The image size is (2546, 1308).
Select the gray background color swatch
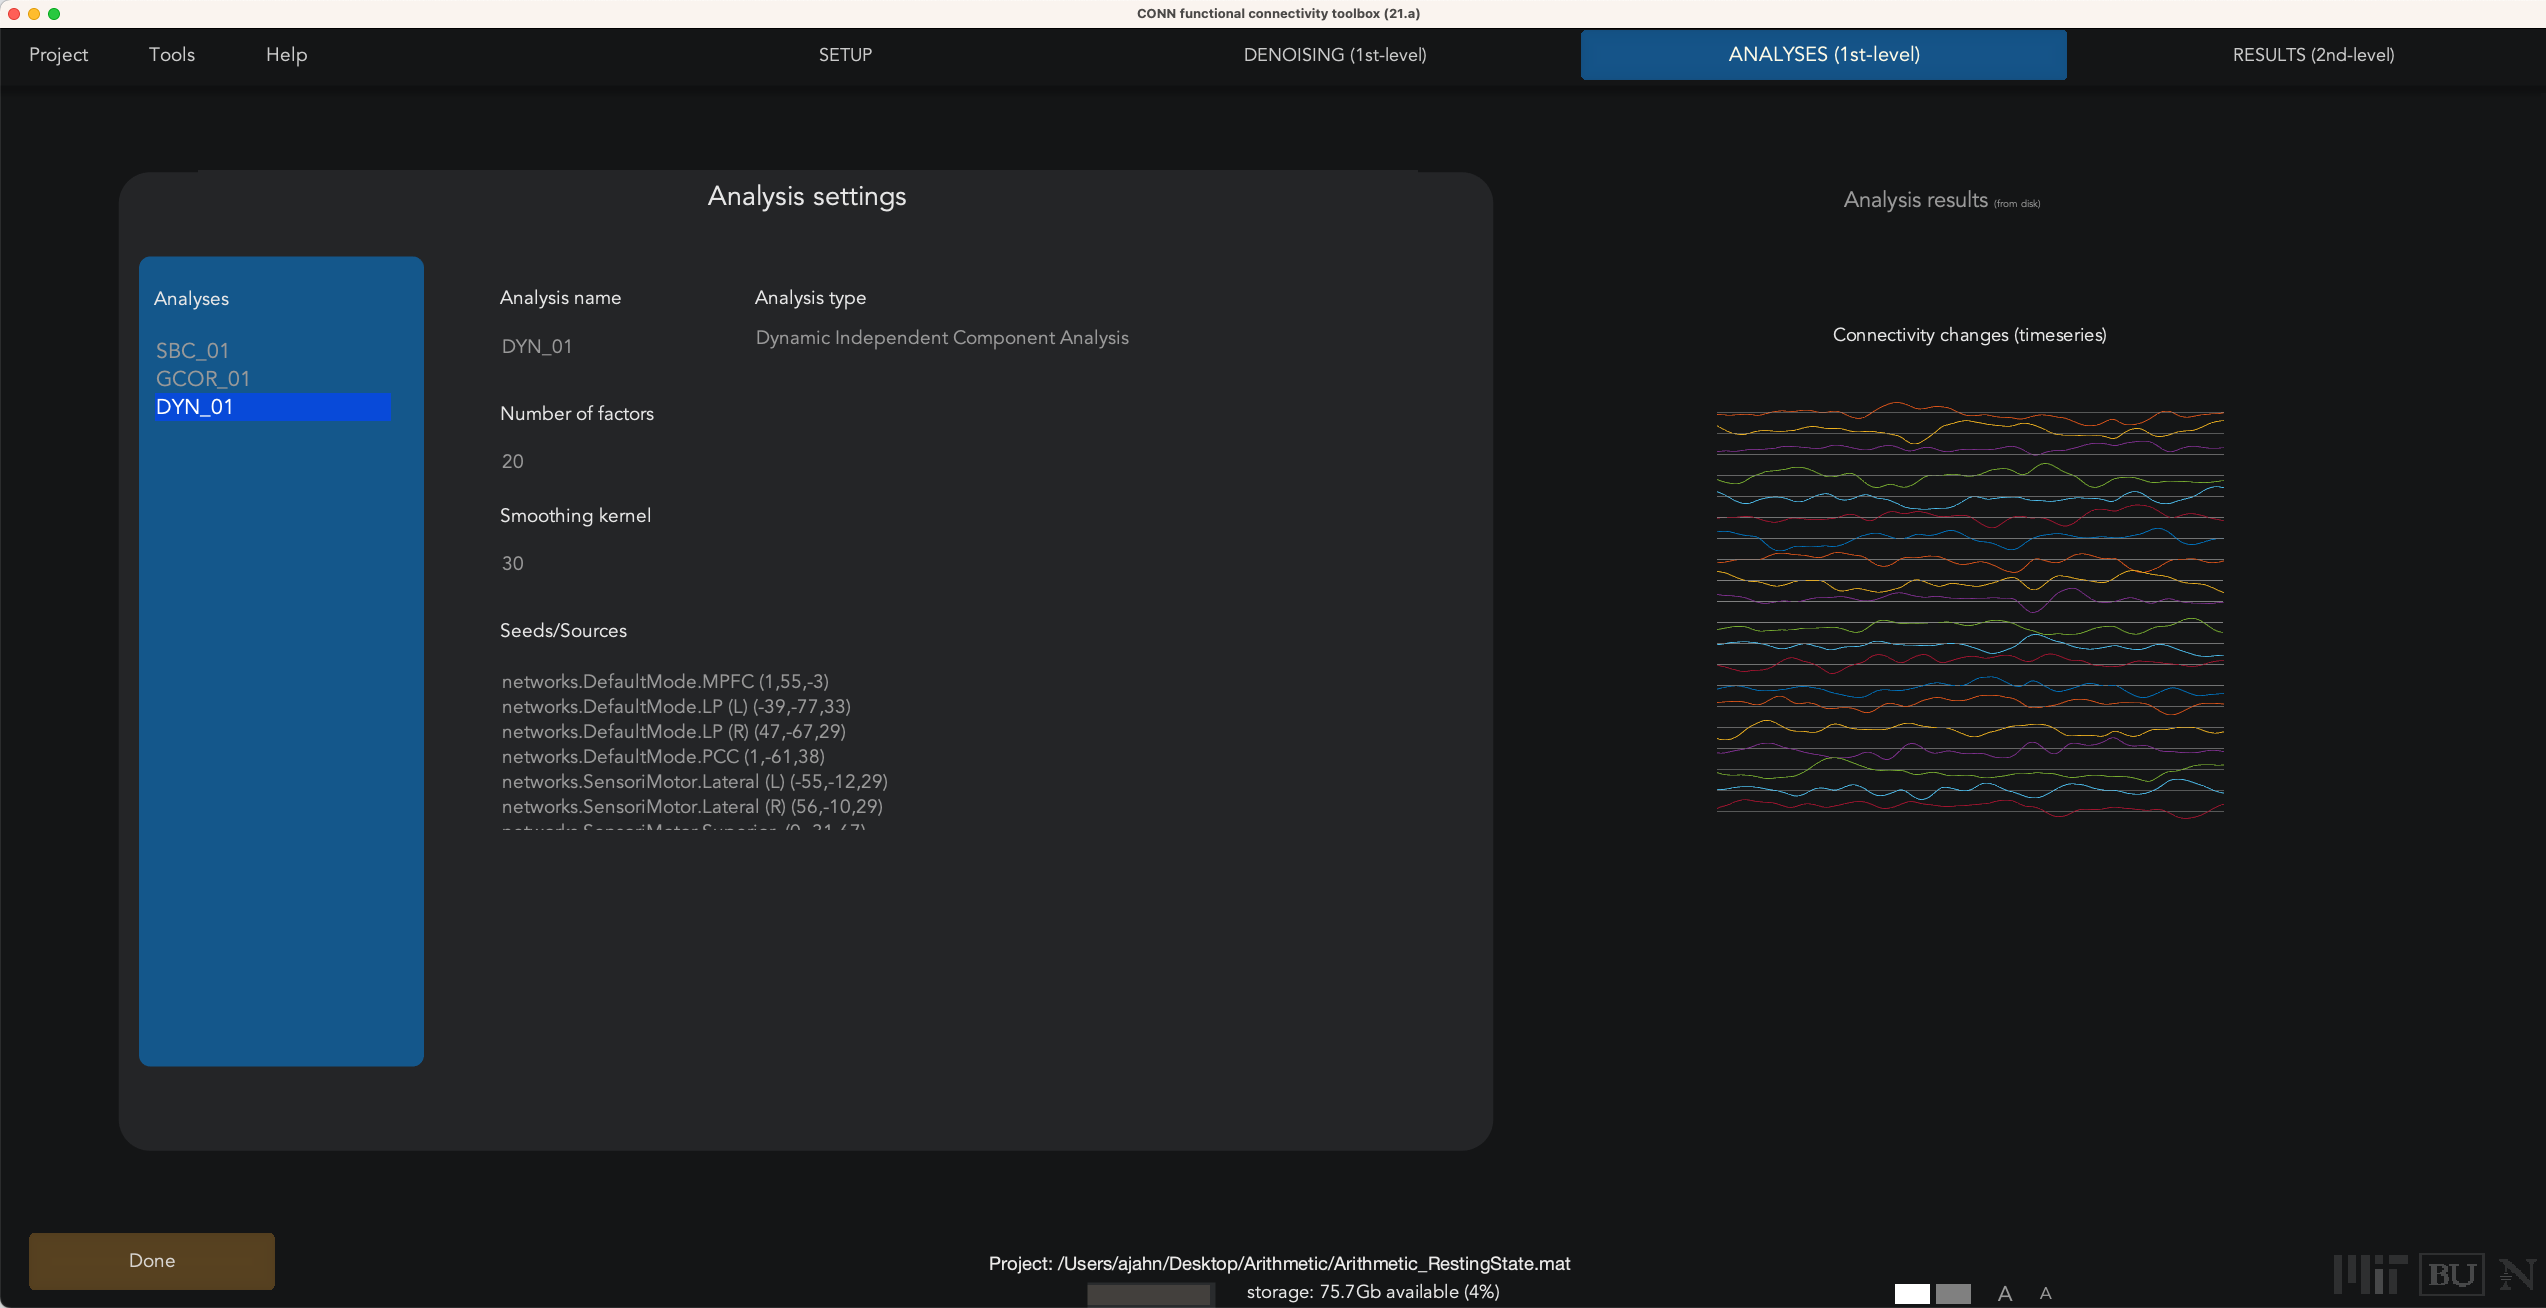coord(1953,1294)
